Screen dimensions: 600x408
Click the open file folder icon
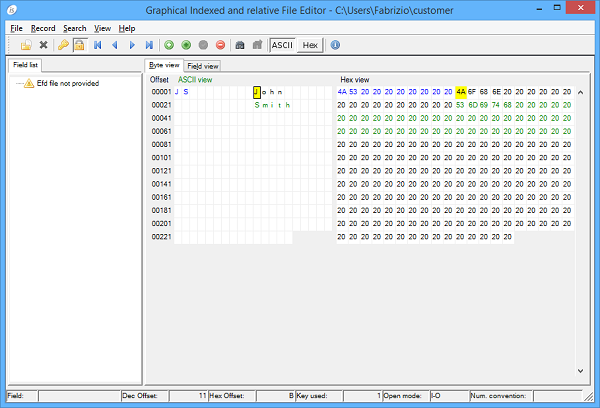pyautogui.click(x=27, y=45)
